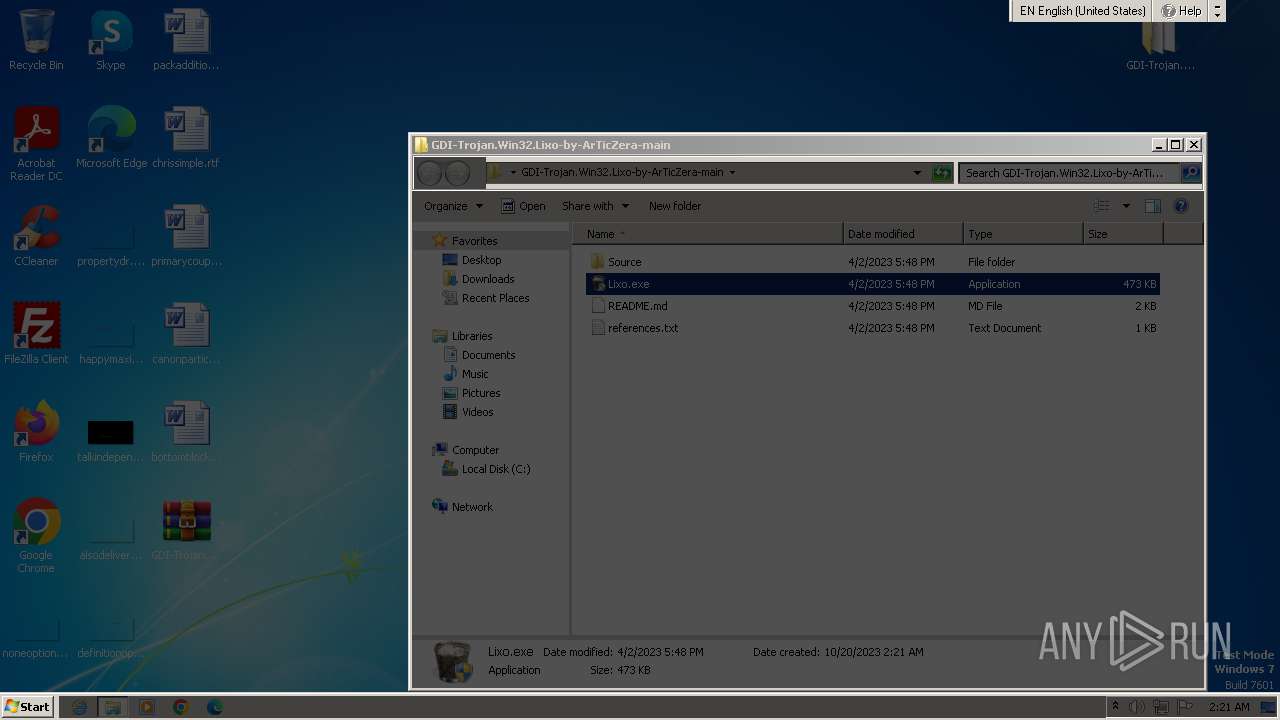Open Firefox desktop shortcut

point(36,433)
